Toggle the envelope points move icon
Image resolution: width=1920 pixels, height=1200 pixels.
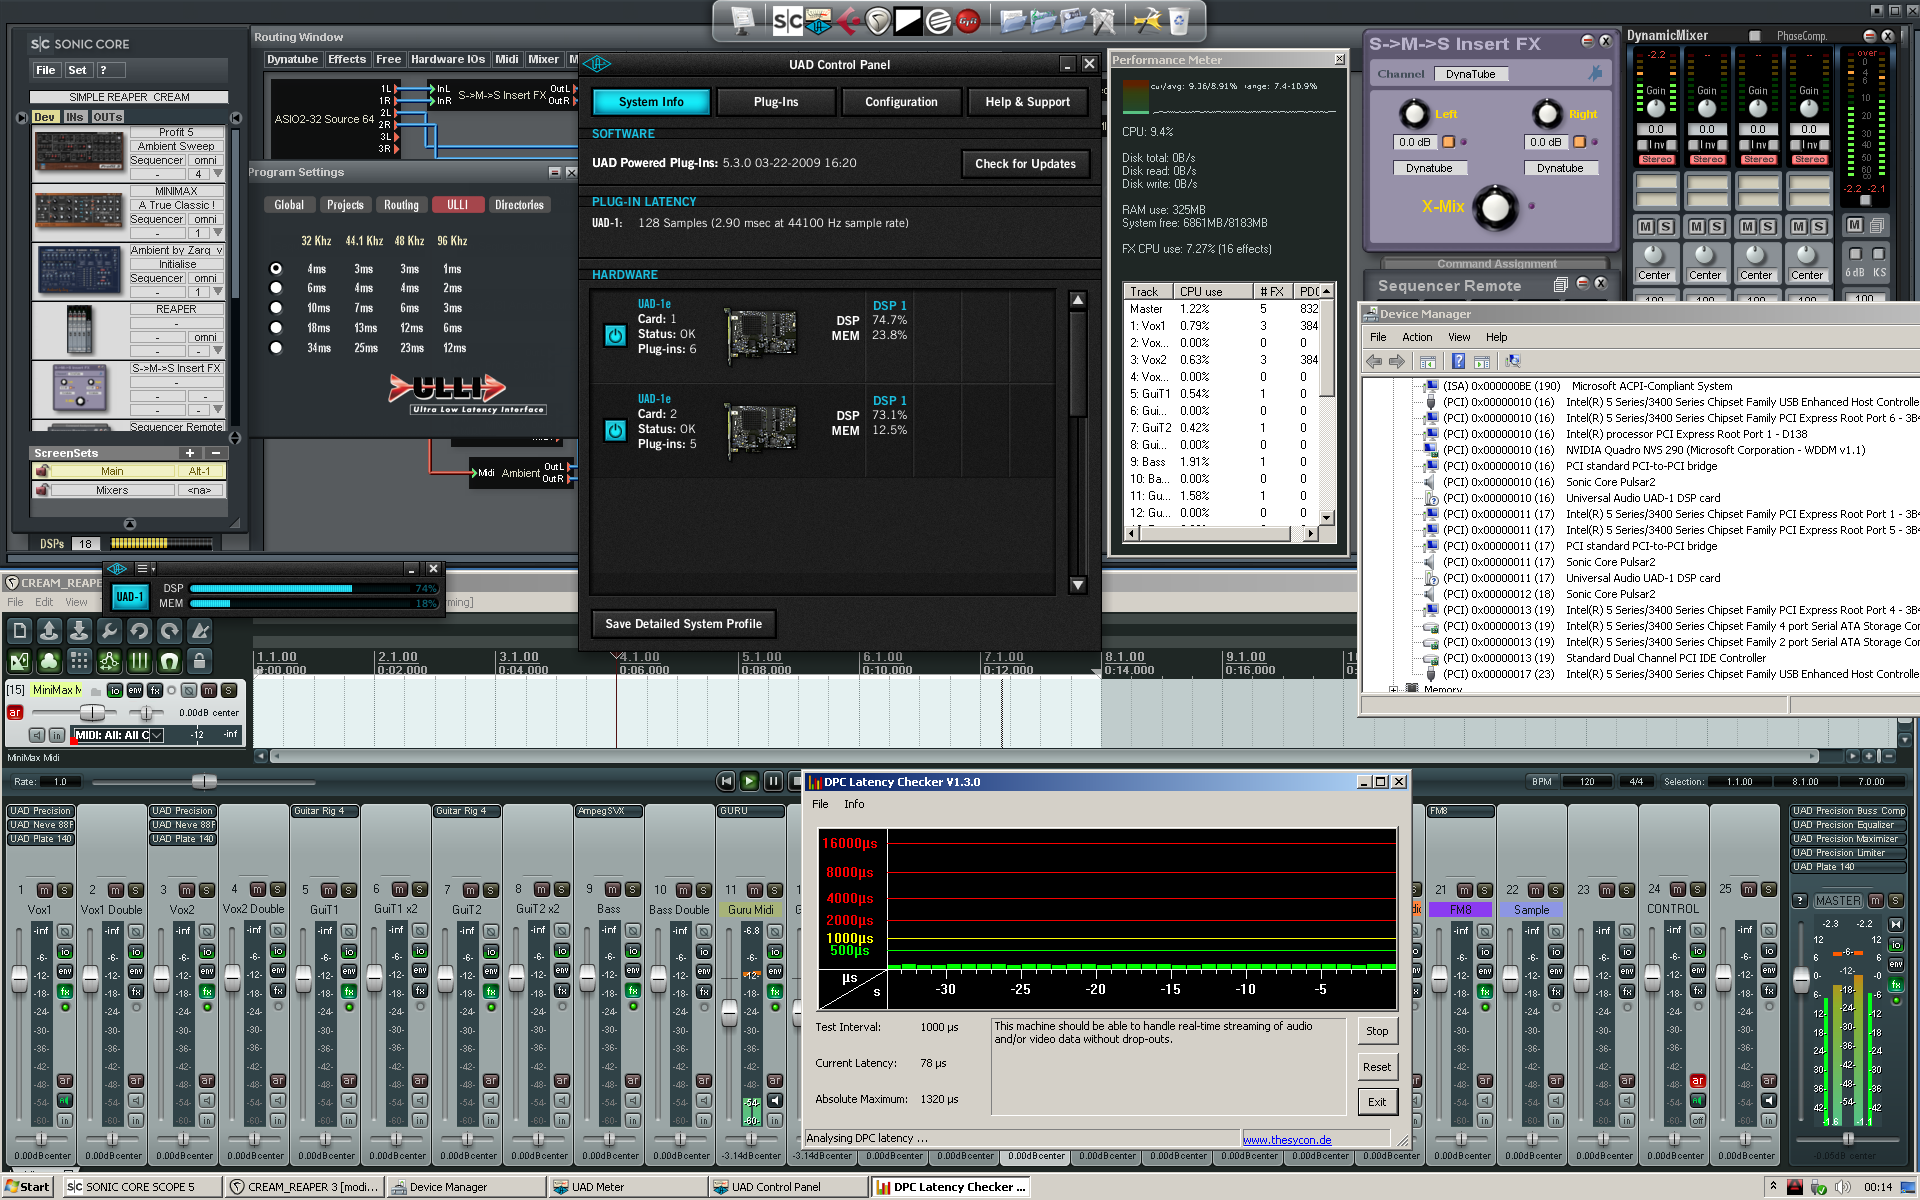[109, 661]
